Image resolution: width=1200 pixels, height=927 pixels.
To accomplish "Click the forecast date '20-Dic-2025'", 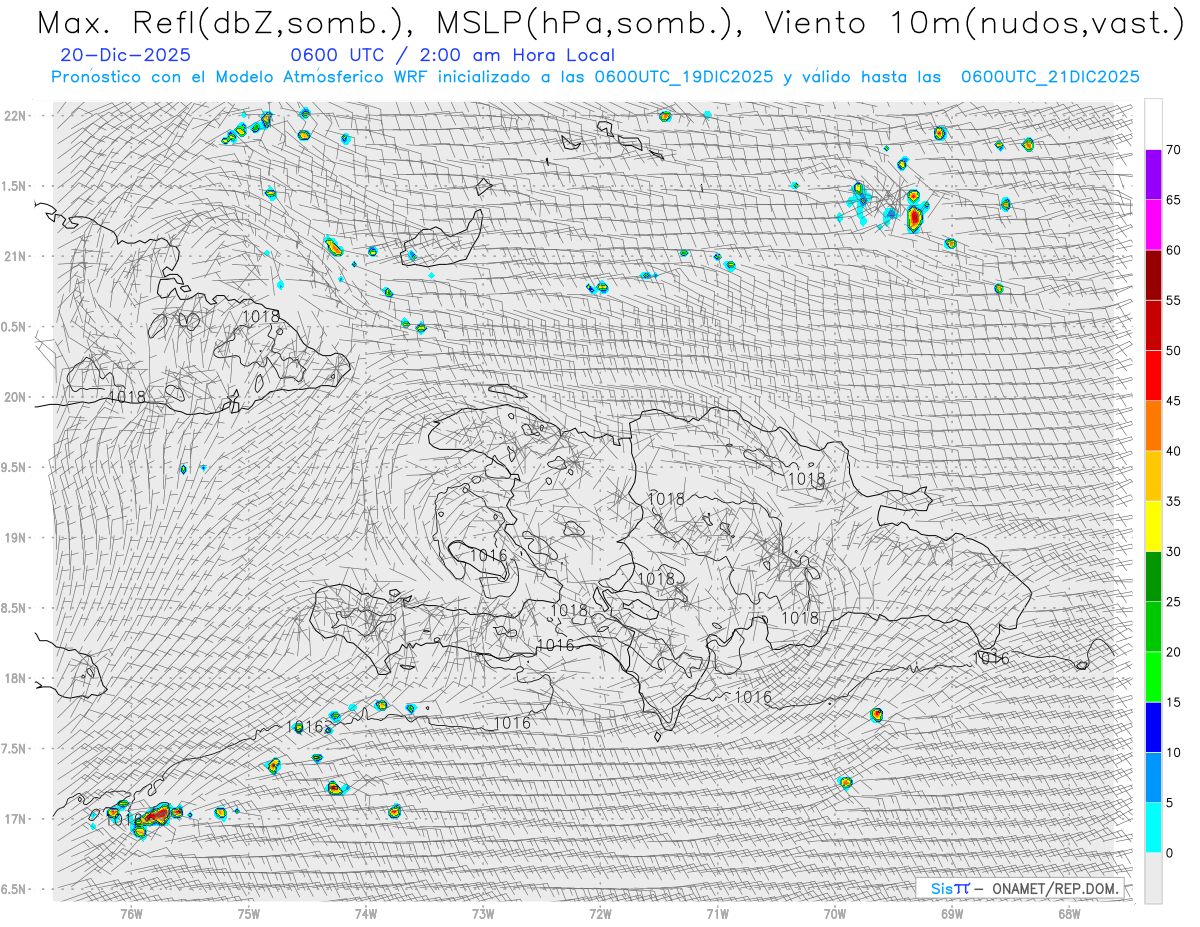I will click(125, 56).
